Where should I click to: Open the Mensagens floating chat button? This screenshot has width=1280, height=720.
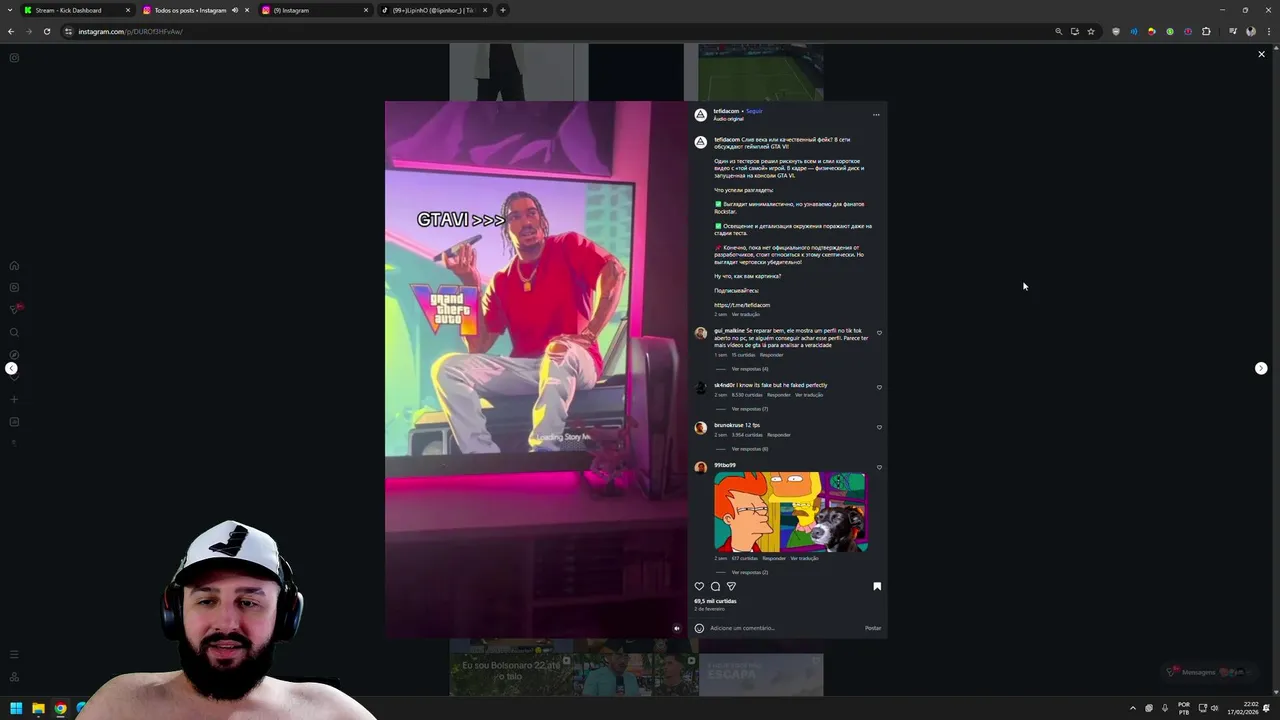click(1208, 672)
